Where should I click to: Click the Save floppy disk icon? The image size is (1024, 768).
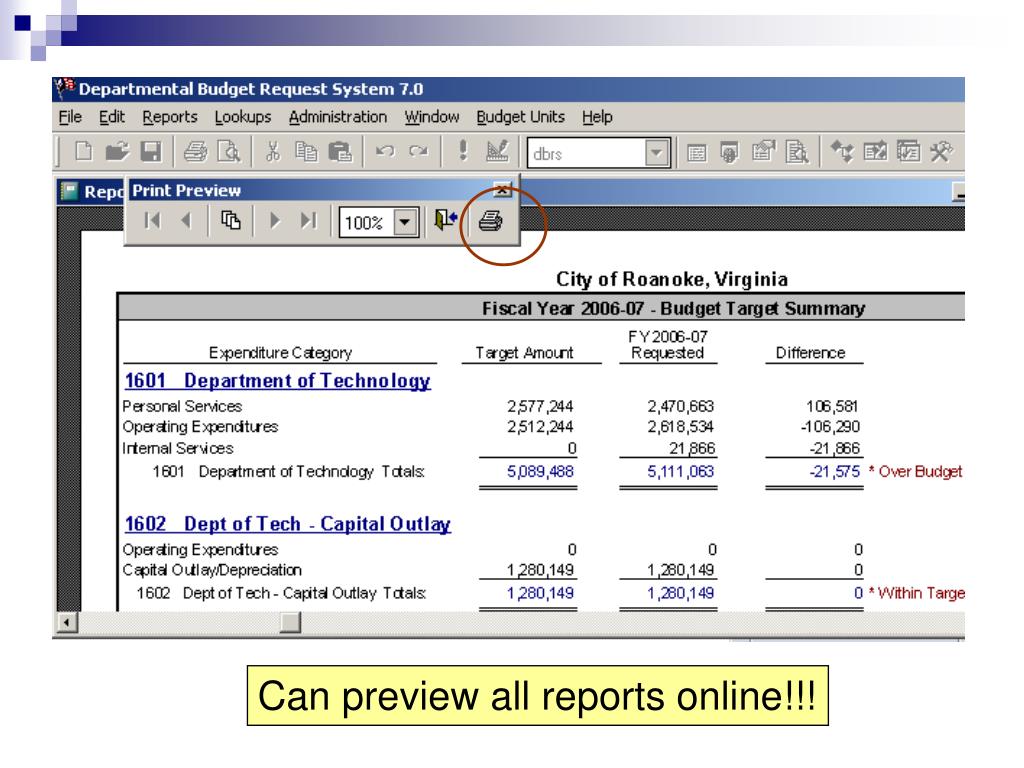click(151, 152)
